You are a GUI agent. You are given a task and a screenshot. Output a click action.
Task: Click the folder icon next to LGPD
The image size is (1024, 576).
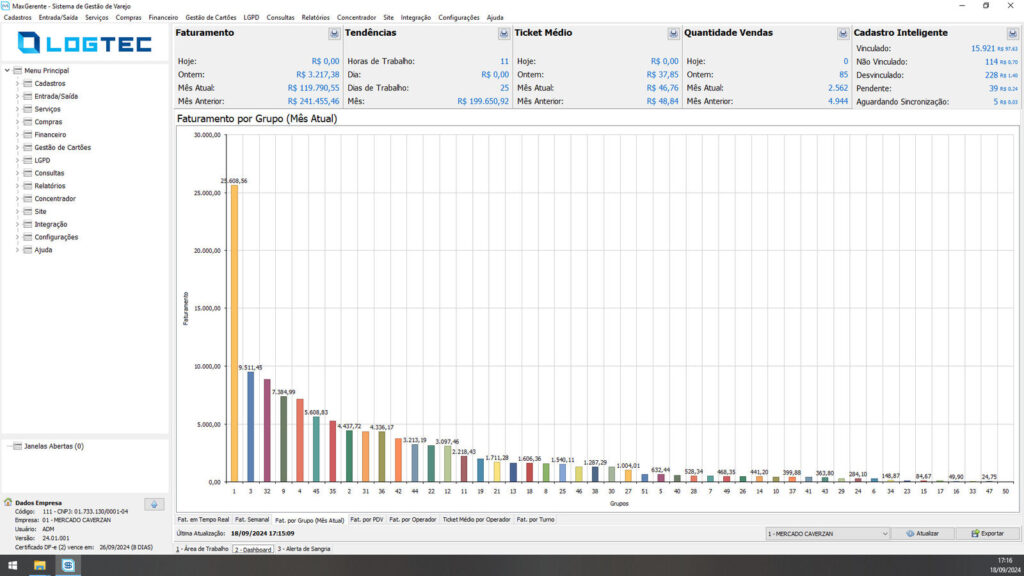(x=28, y=160)
